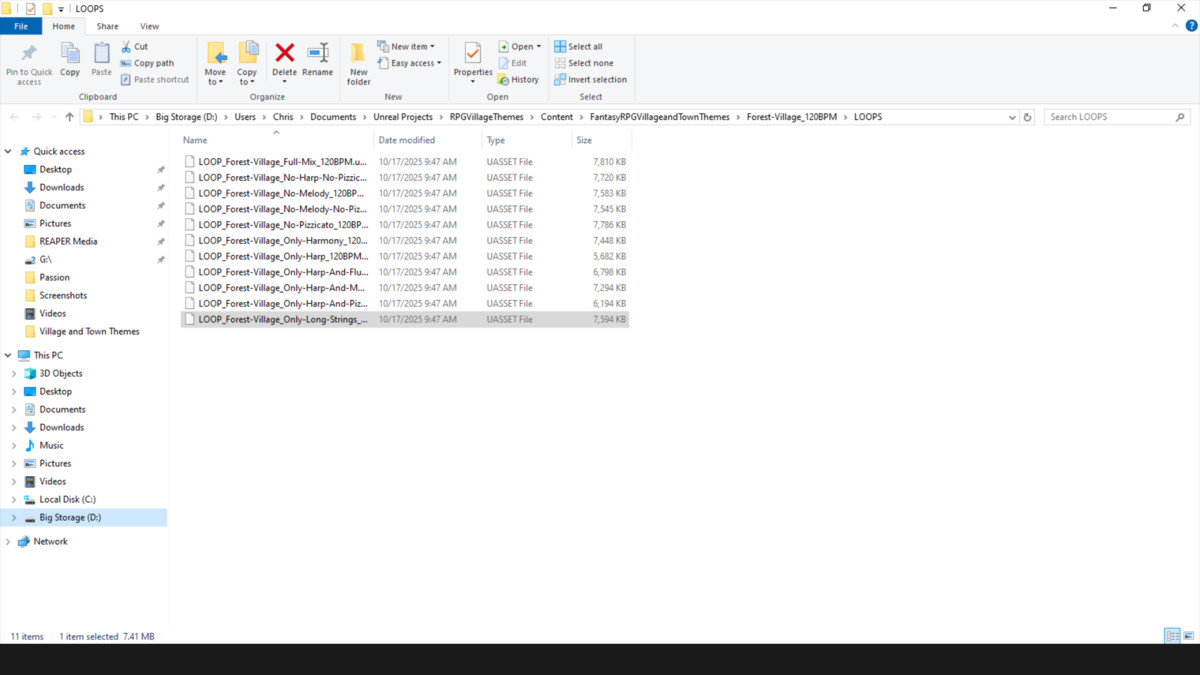This screenshot has width=1200, height=675.
Task: Click the Paste icon in the ribbon
Action: tap(100, 62)
